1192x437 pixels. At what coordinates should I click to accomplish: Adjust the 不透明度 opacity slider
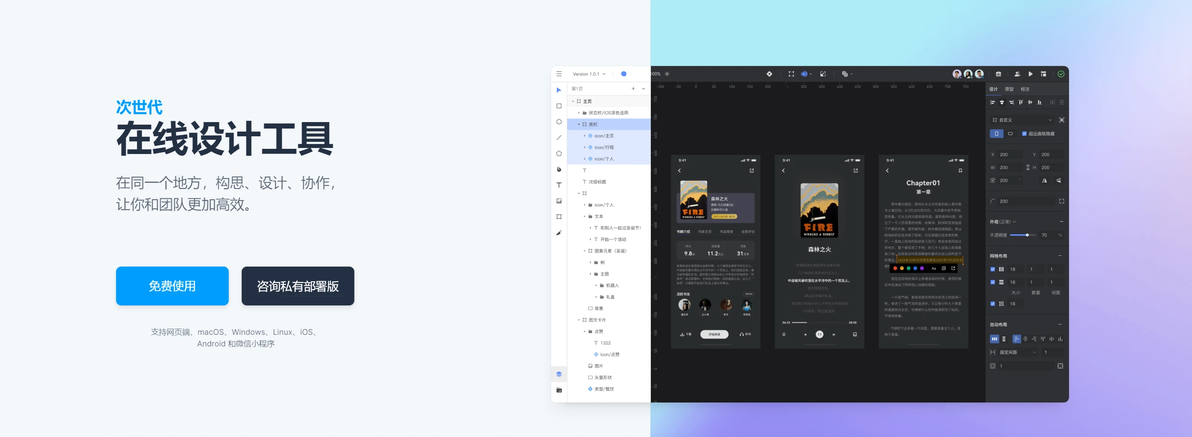click(1021, 235)
